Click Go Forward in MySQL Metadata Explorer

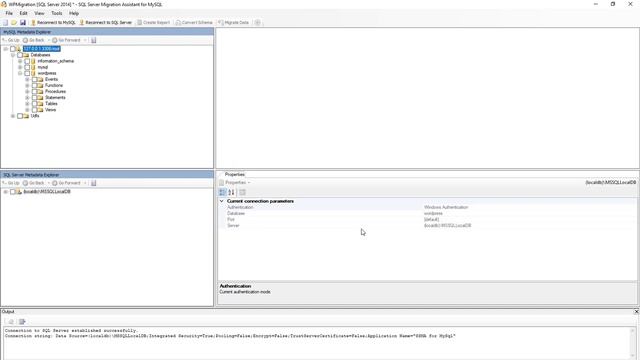(66, 40)
